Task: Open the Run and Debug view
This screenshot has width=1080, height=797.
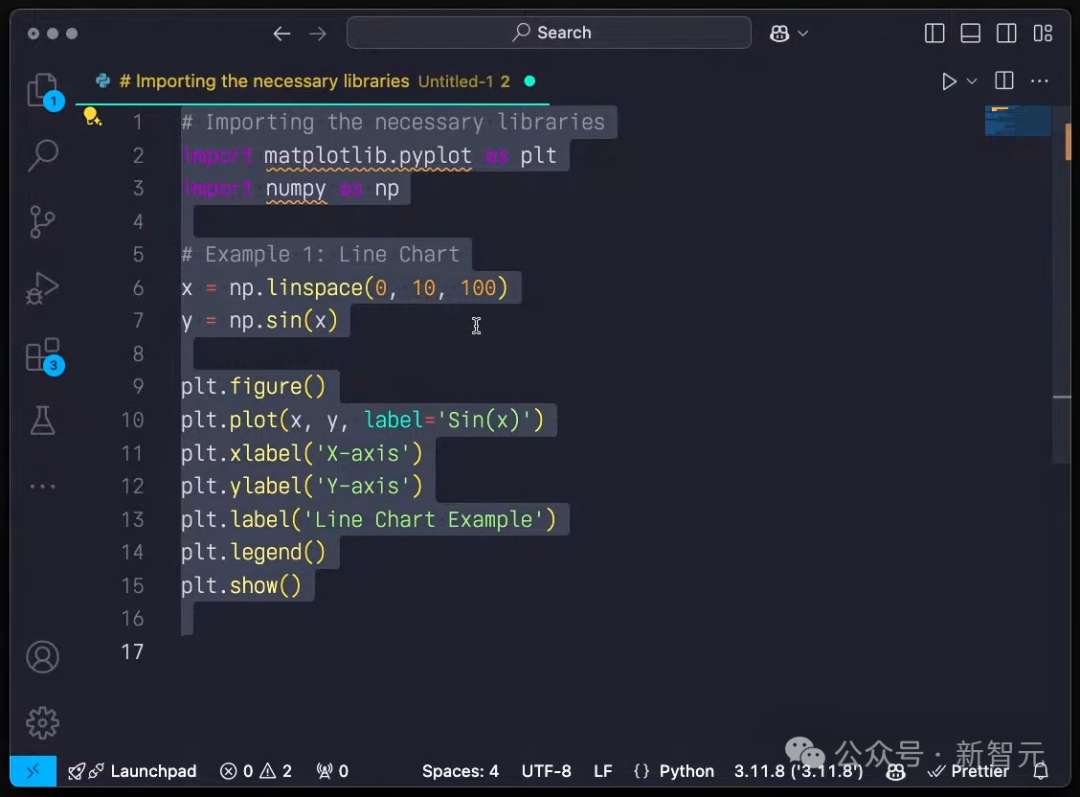Action: pyautogui.click(x=42, y=288)
